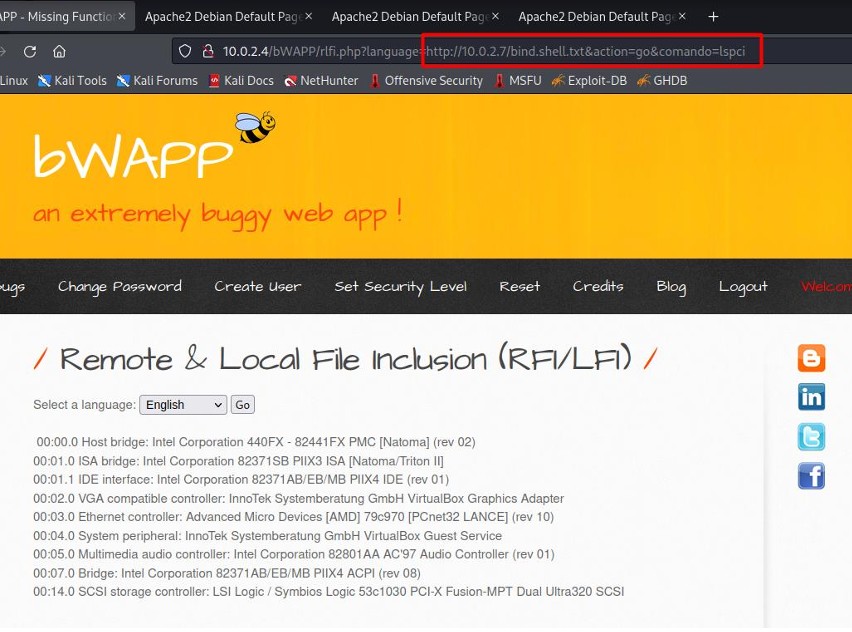Open the shield tracking protection icon

(185, 51)
